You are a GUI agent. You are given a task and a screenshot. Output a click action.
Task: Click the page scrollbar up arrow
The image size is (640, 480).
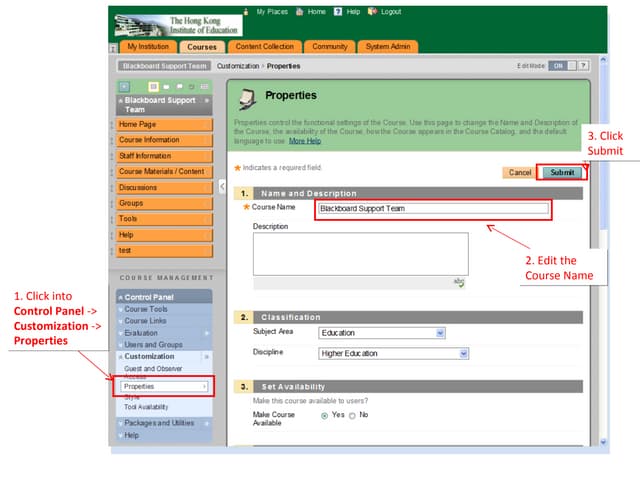tap(603, 60)
